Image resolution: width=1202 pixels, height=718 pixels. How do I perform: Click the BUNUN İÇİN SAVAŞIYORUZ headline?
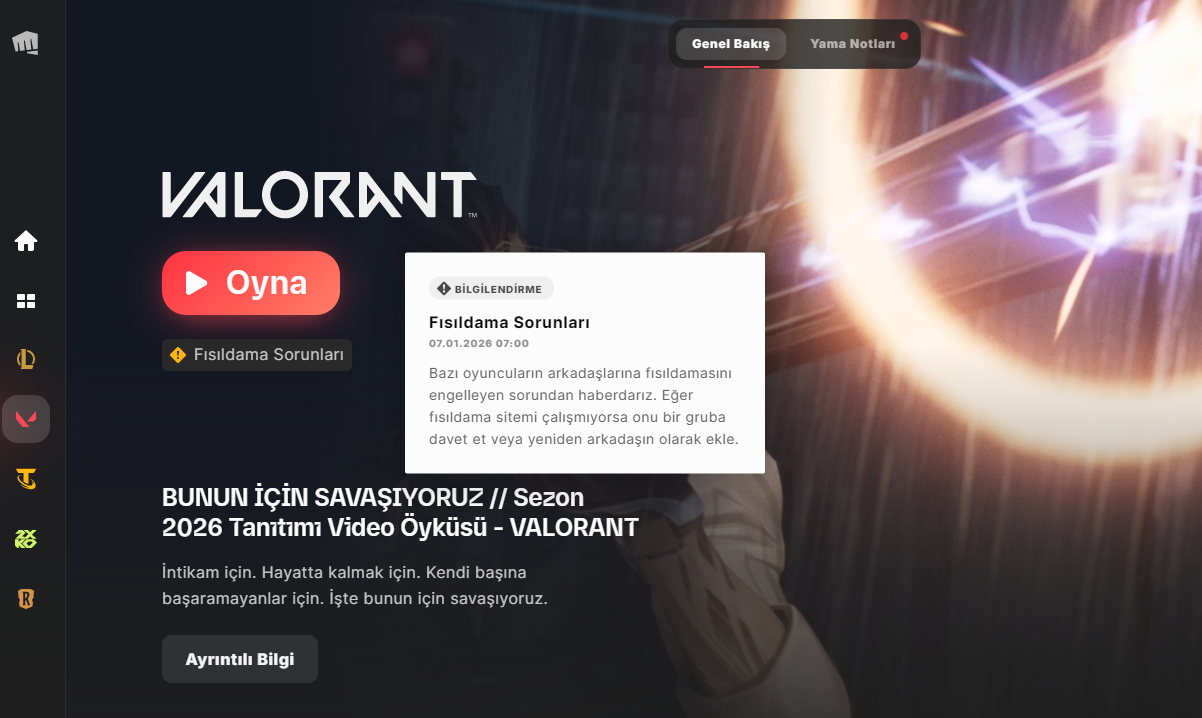pyautogui.click(x=400, y=512)
